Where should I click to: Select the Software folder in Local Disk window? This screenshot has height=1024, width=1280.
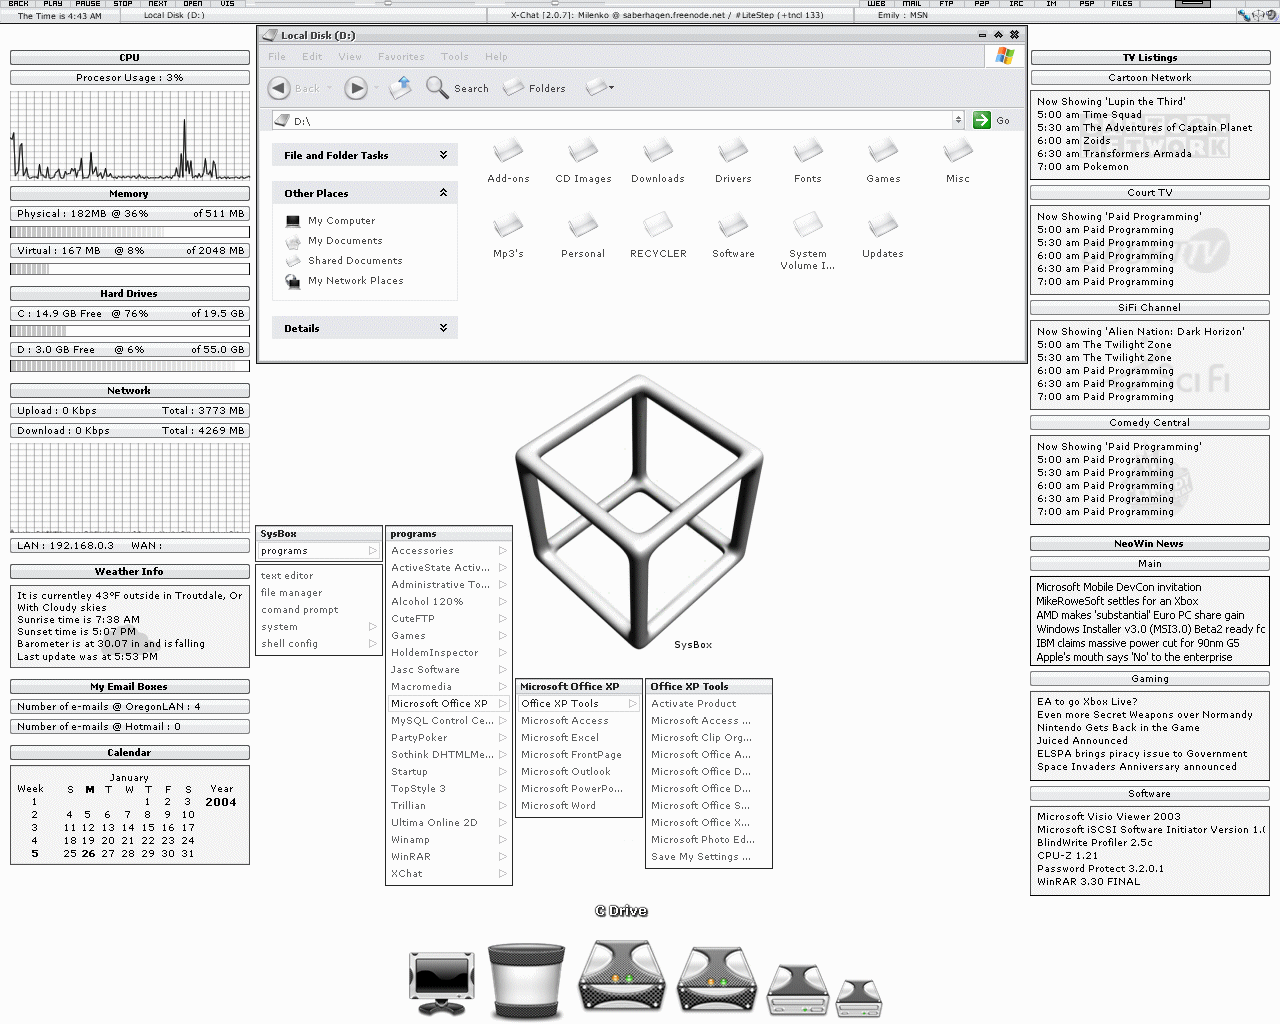733,235
